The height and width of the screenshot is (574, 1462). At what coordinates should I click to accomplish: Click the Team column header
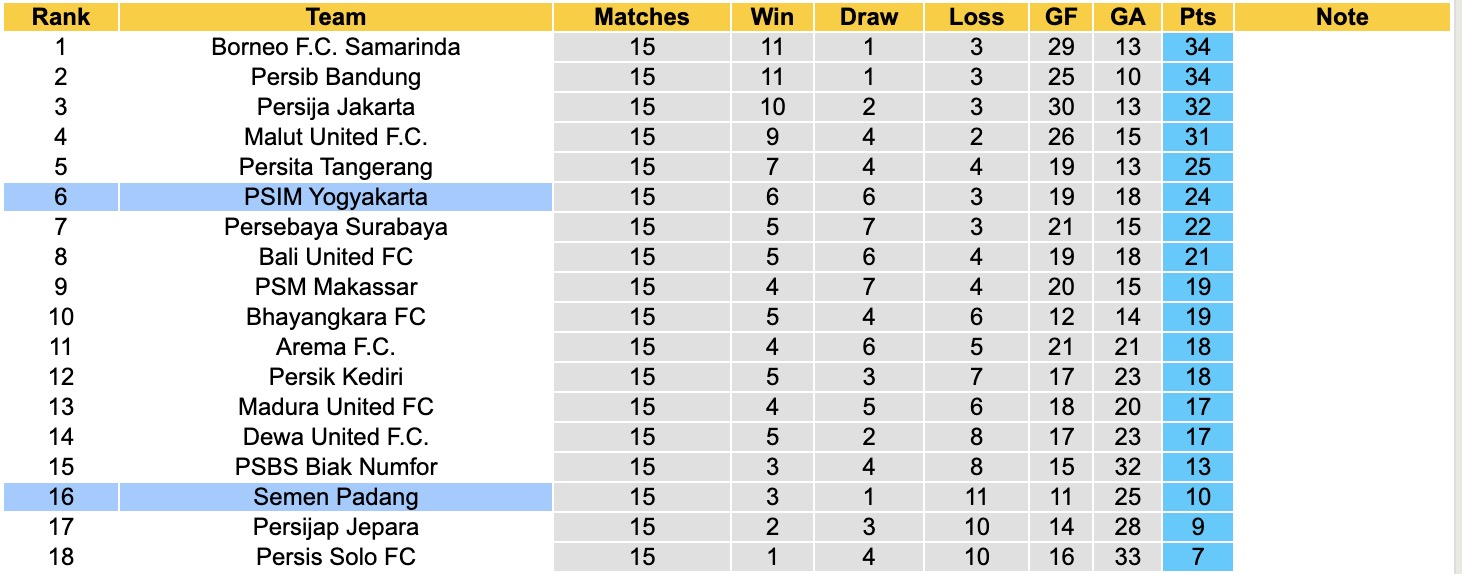point(336,17)
